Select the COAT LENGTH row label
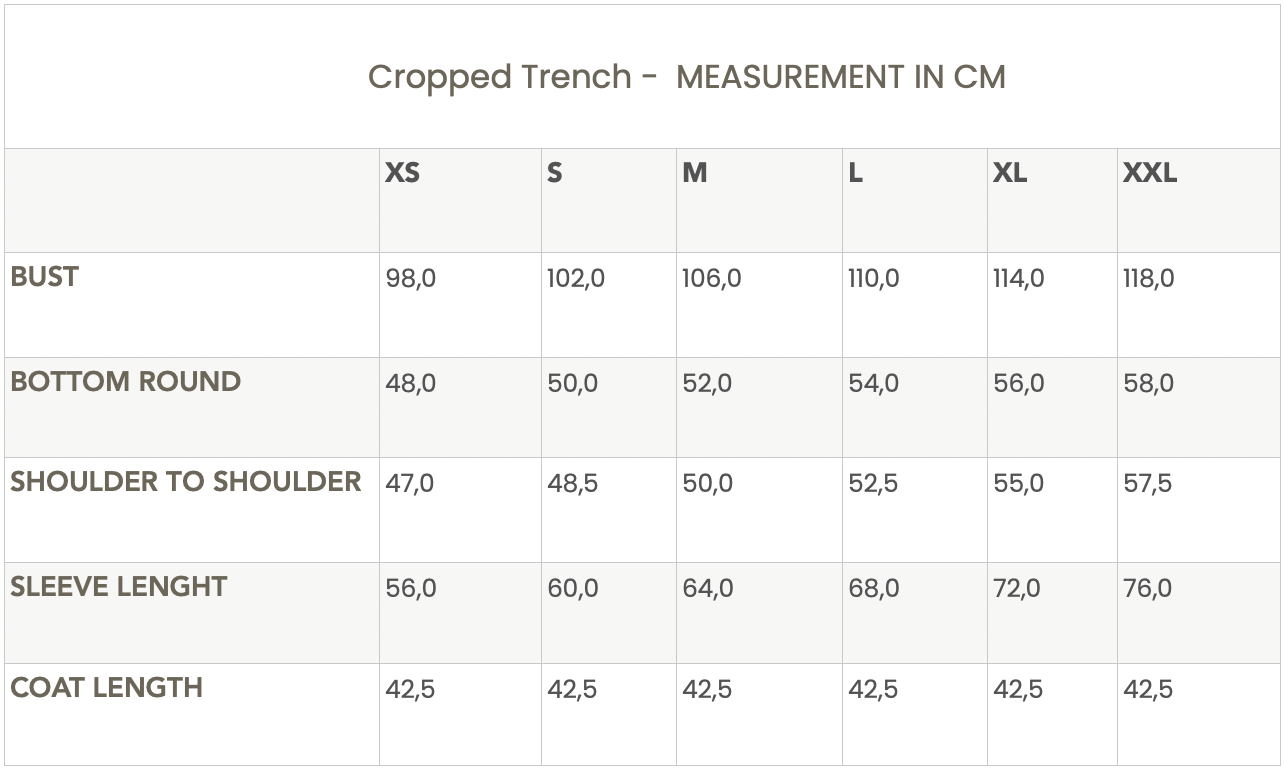 106,687
